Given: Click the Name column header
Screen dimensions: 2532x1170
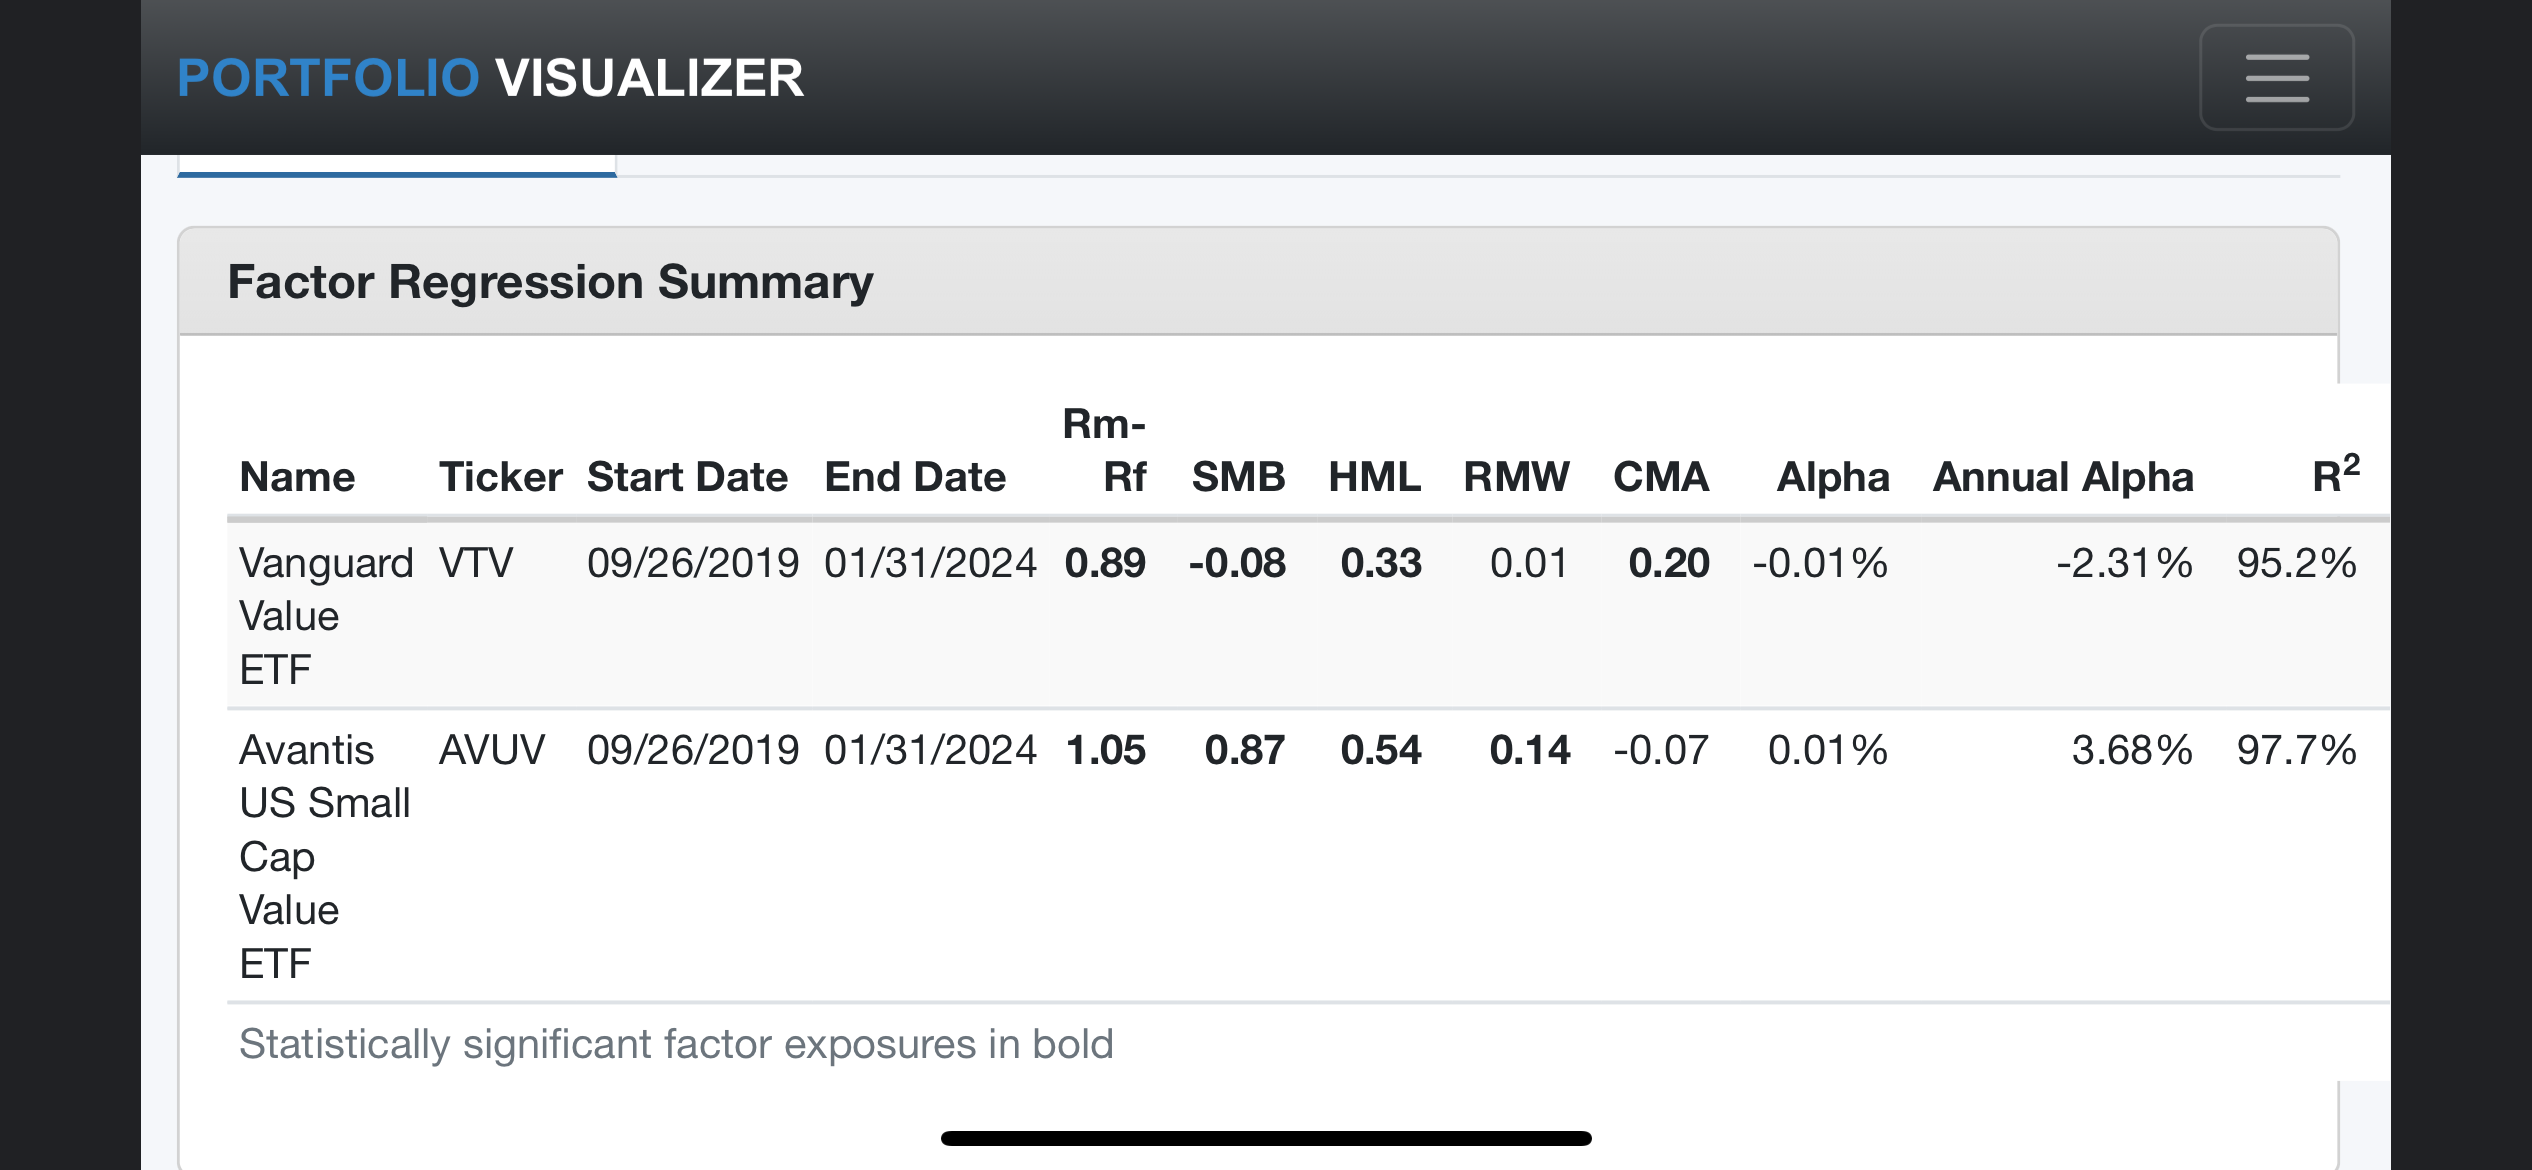Looking at the screenshot, I should click(297, 477).
